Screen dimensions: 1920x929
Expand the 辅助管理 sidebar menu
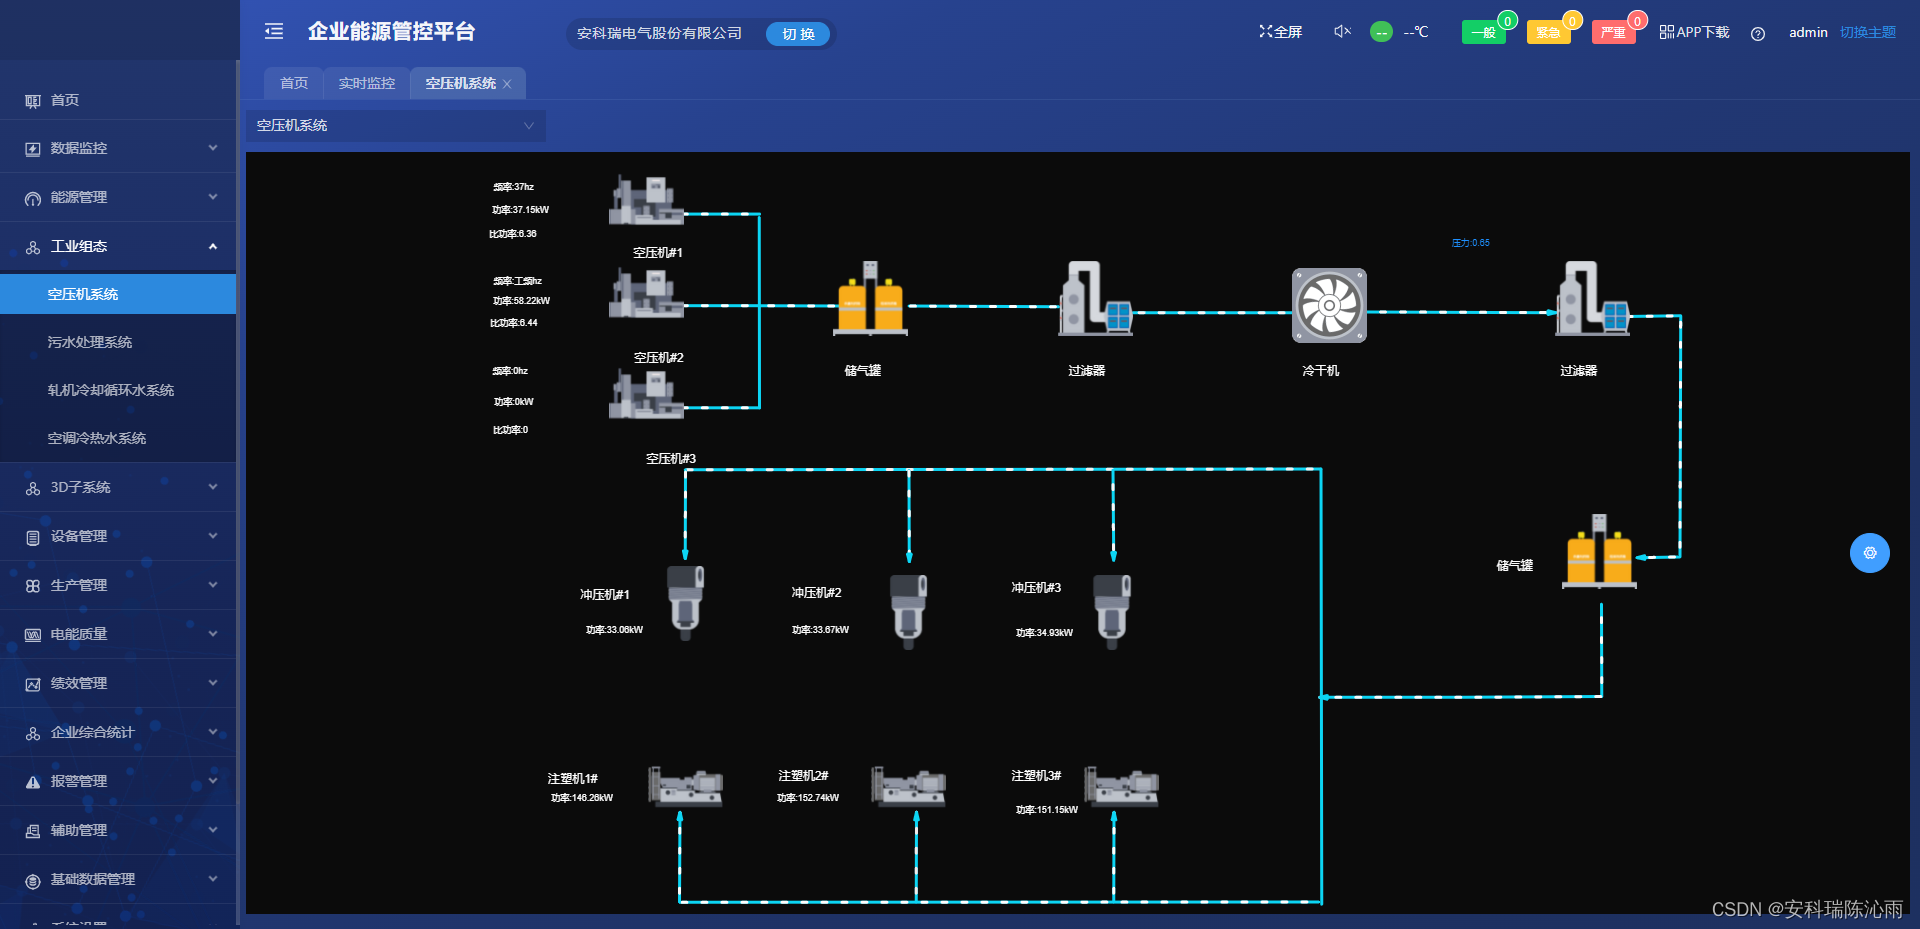tap(118, 830)
